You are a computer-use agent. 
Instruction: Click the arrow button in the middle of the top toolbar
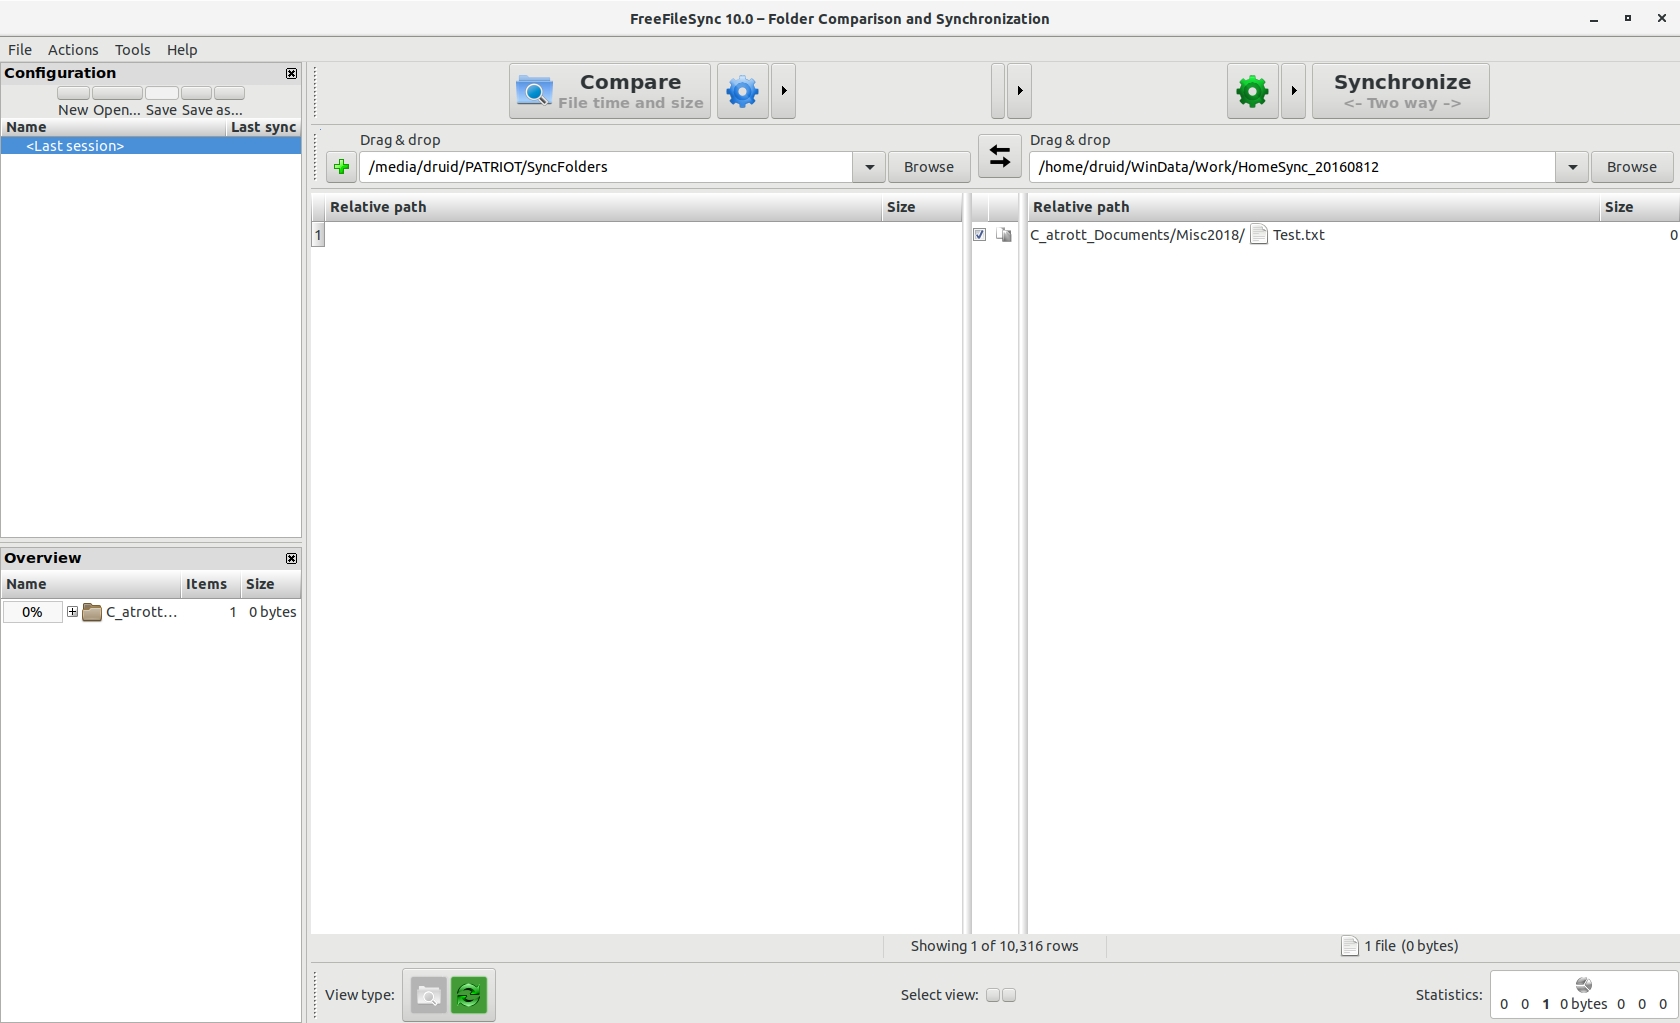click(1019, 92)
